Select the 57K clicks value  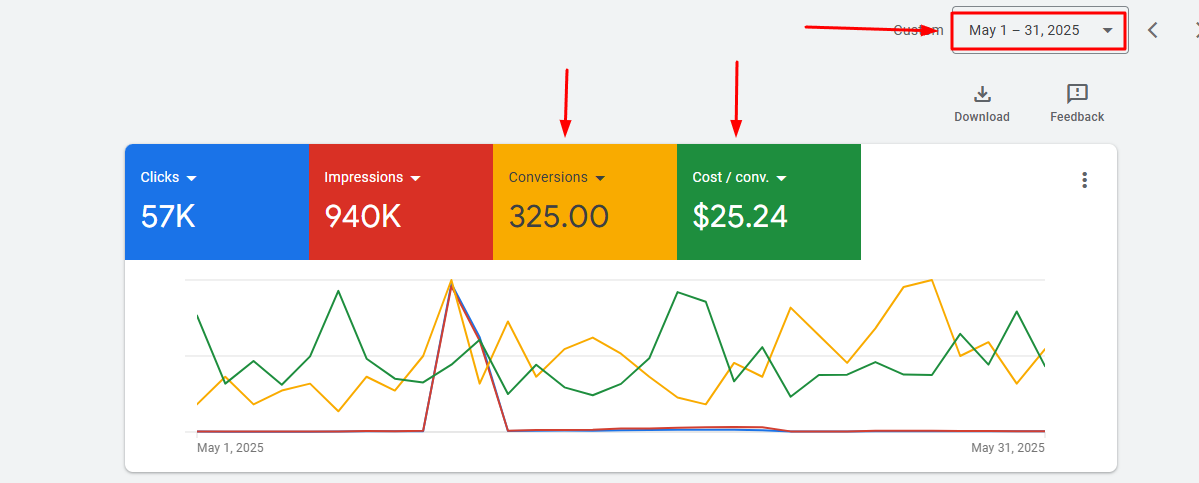coord(168,217)
